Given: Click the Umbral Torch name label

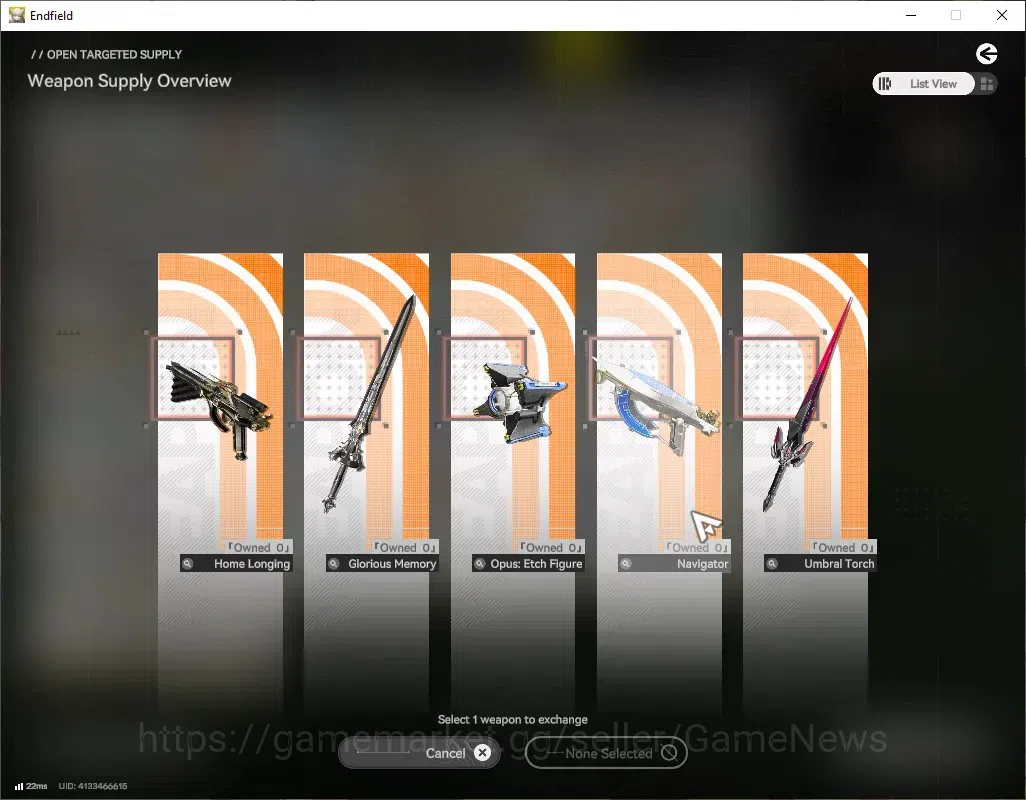Looking at the screenshot, I should pyautogui.click(x=839, y=563).
